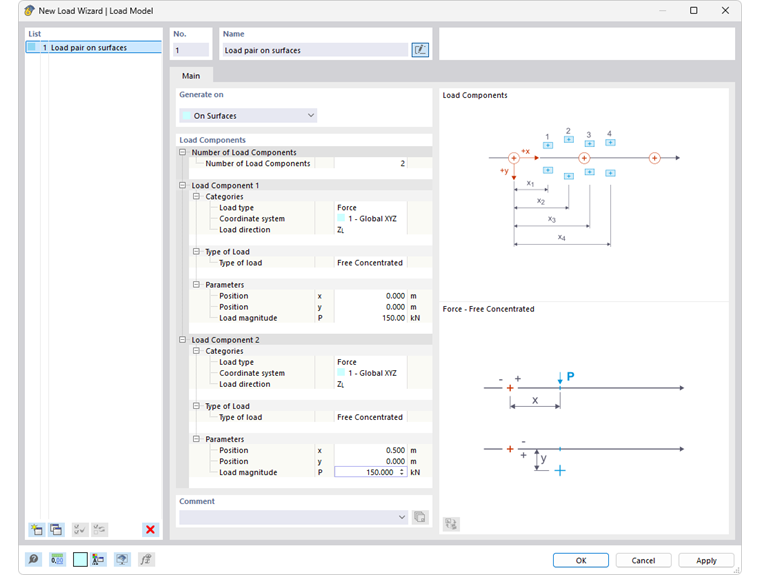Click the invert selection icon

99,529
